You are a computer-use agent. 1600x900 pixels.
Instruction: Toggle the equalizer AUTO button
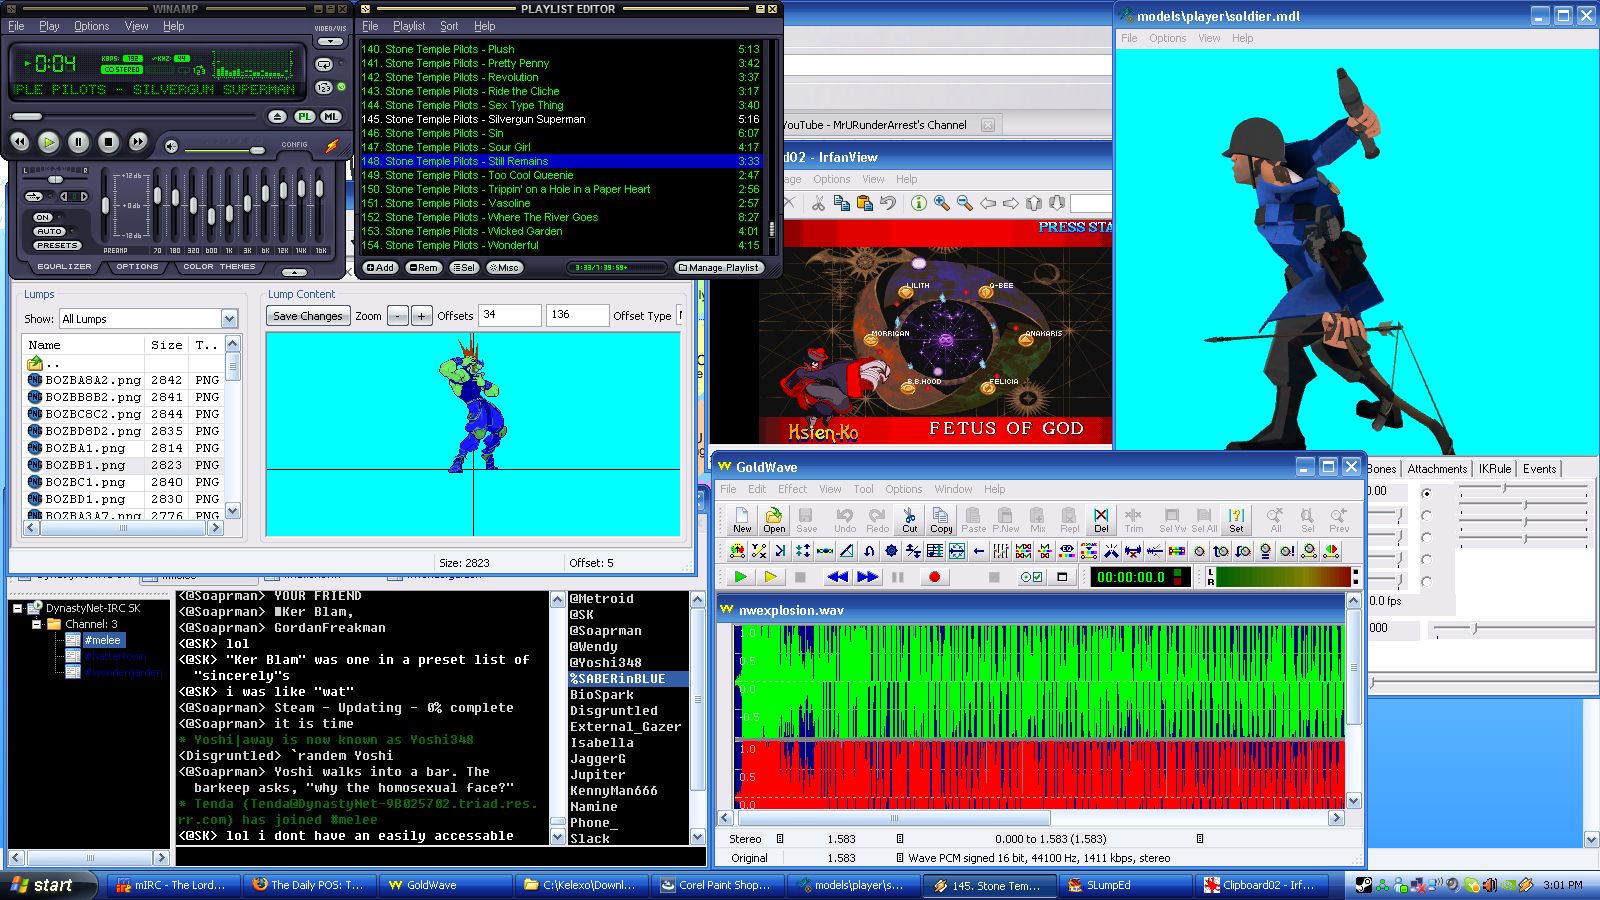(50, 231)
